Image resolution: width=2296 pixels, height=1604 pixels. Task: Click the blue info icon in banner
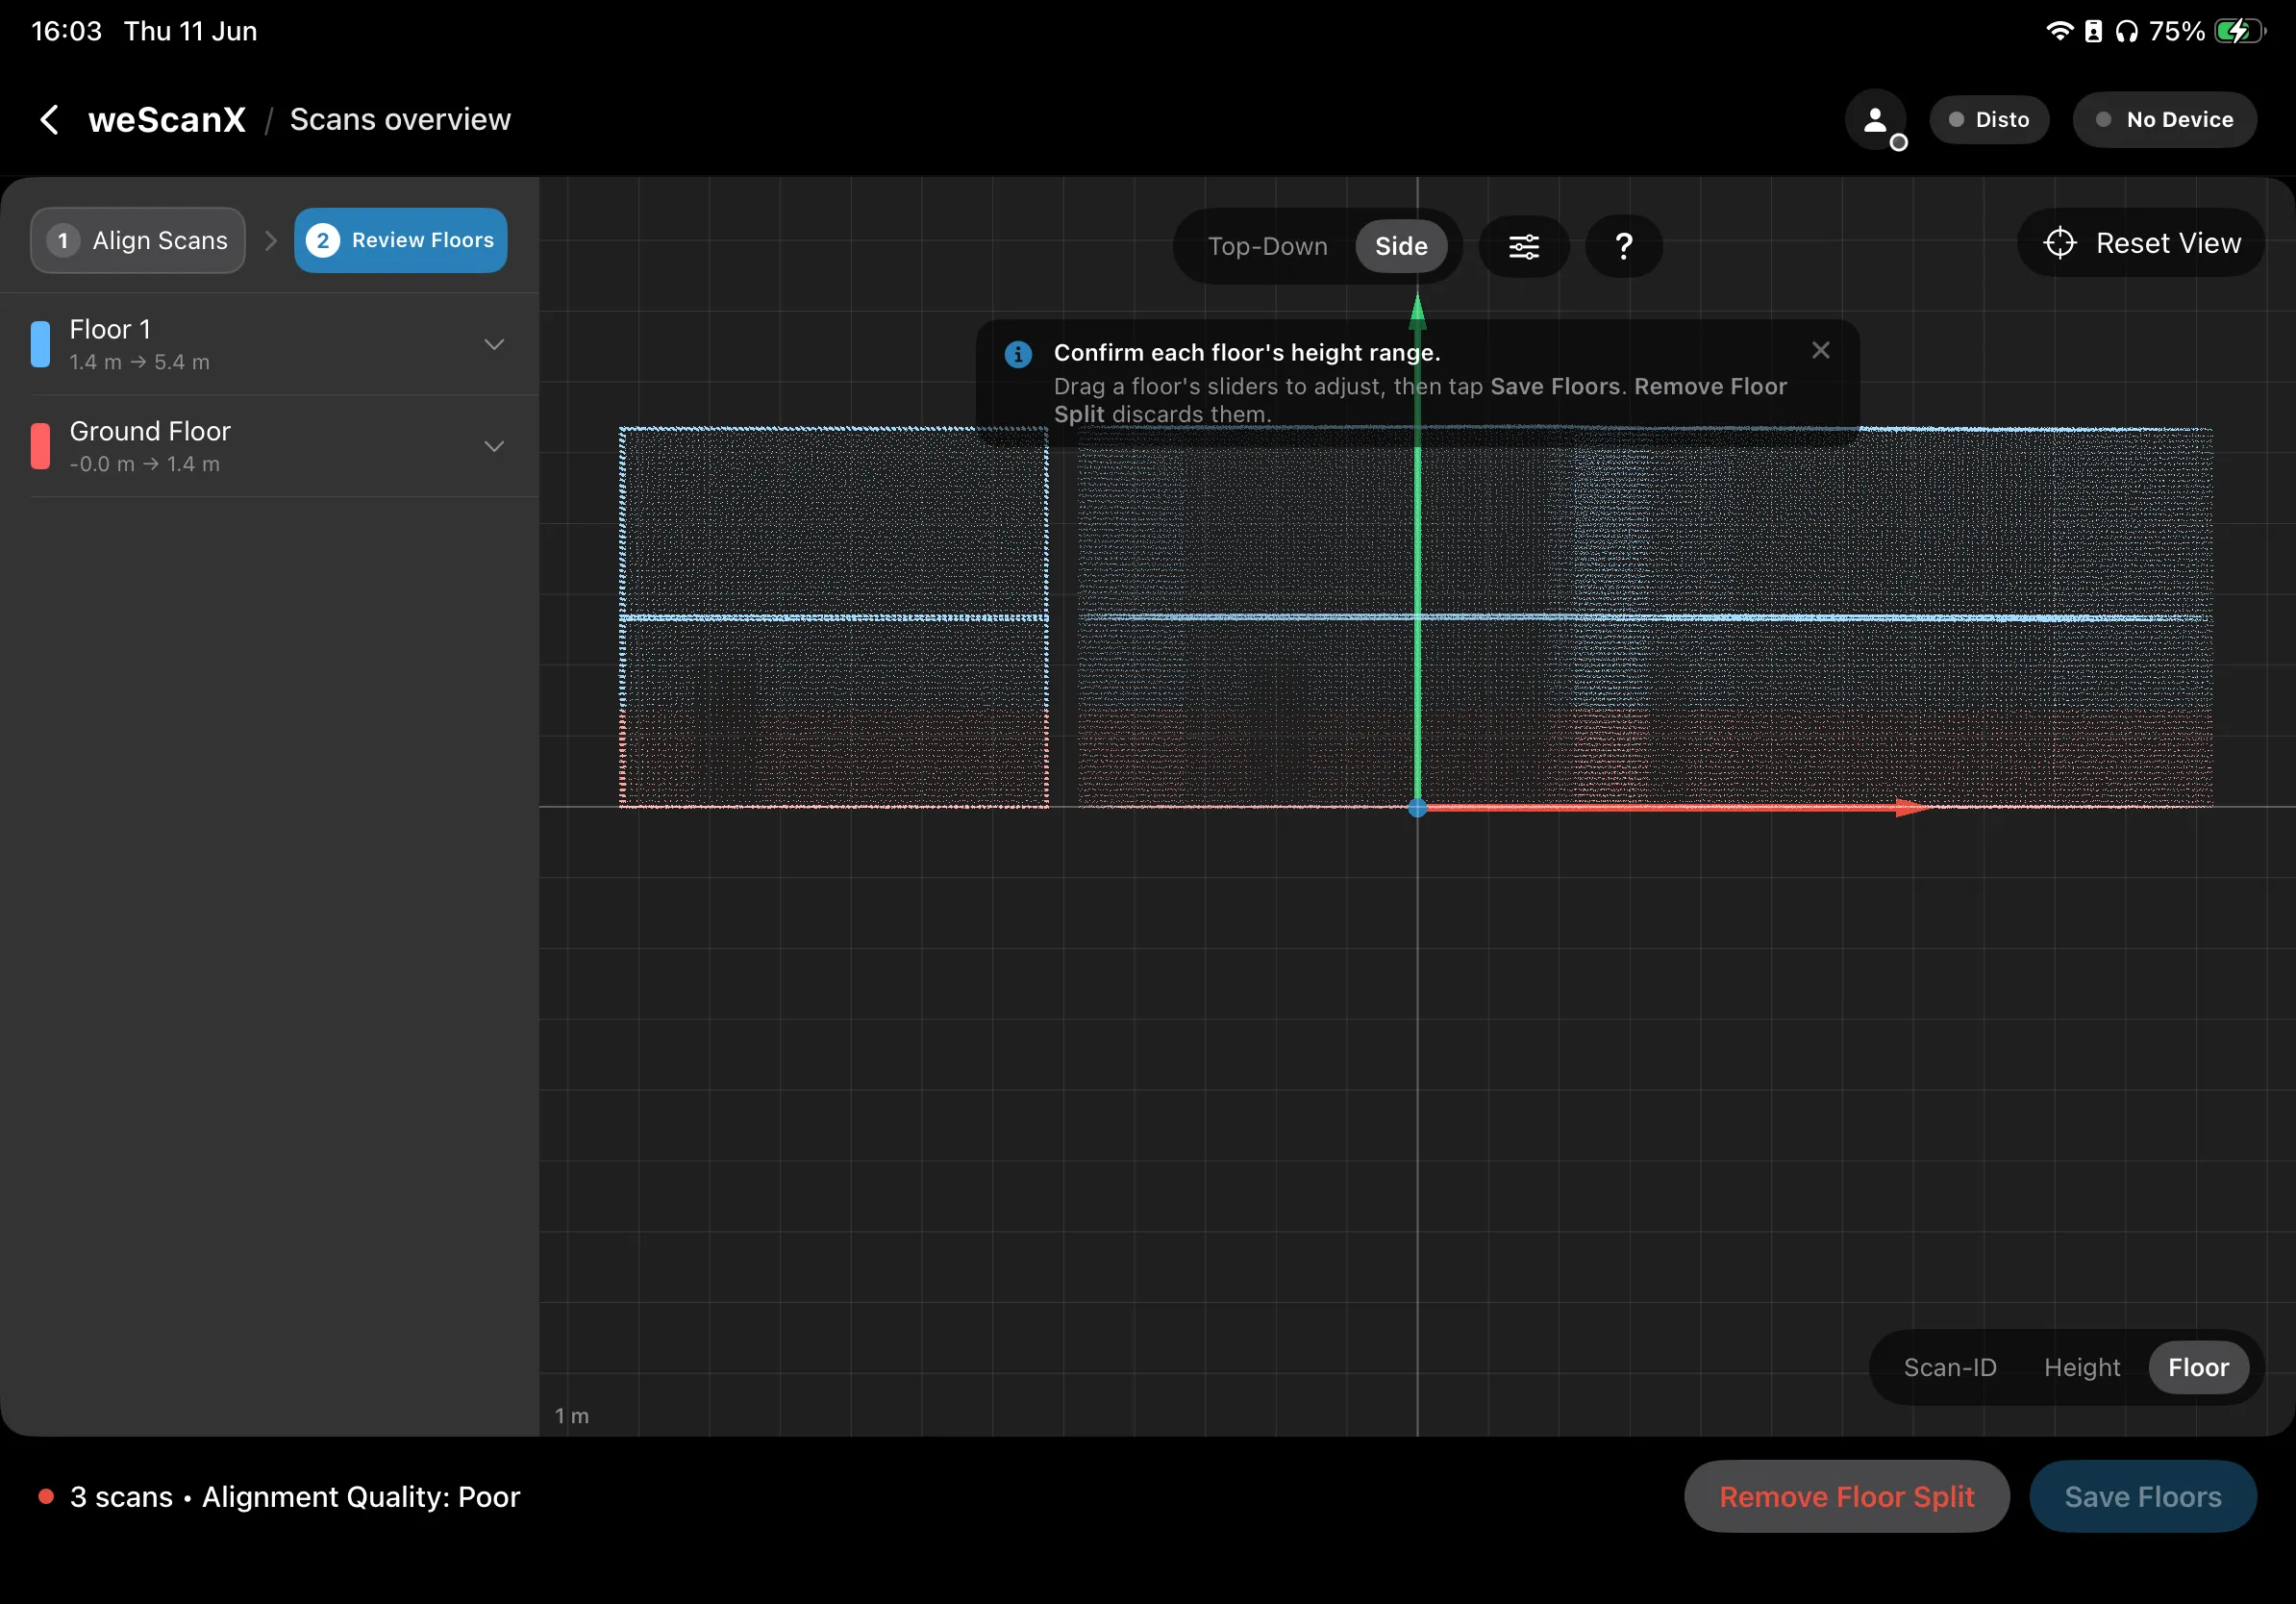[x=1018, y=354]
